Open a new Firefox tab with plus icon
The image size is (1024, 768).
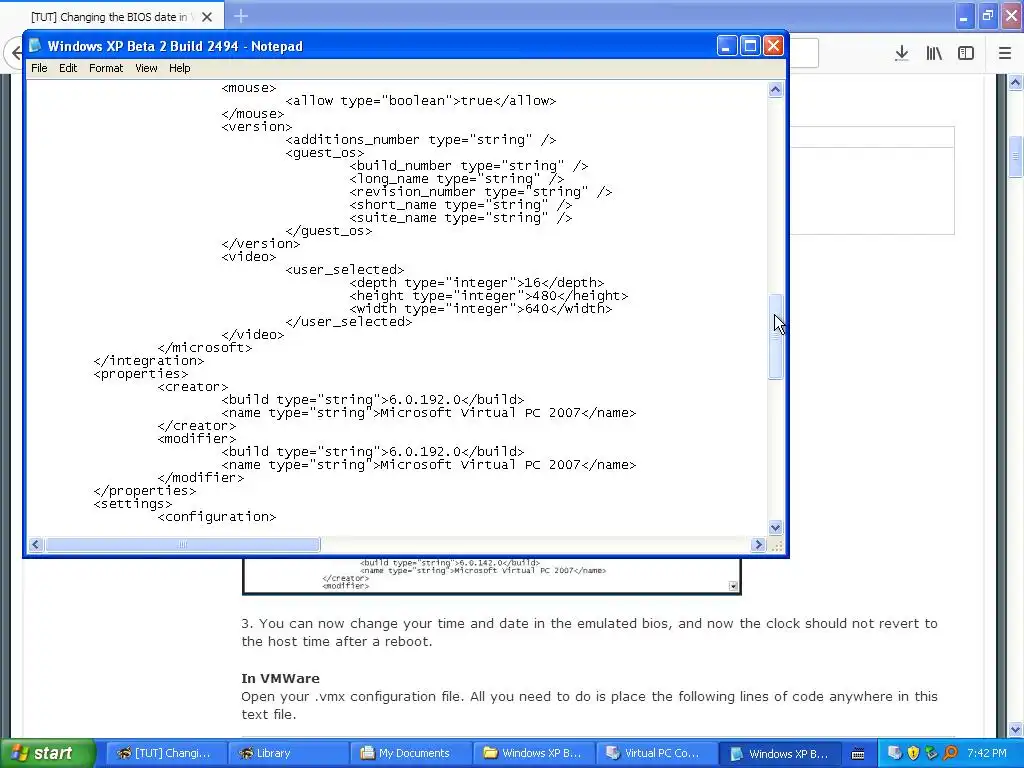[x=241, y=16]
